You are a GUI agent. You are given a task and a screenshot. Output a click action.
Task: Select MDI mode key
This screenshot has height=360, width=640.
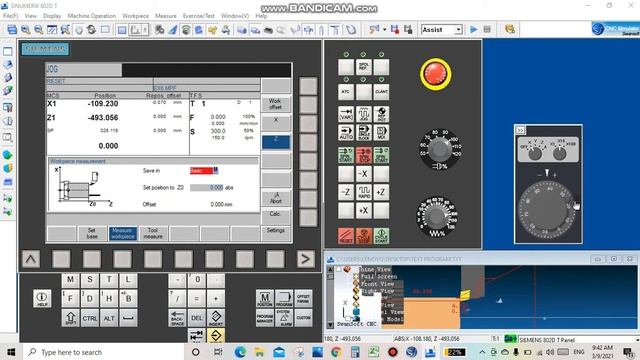pyautogui.click(x=381, y=132)
